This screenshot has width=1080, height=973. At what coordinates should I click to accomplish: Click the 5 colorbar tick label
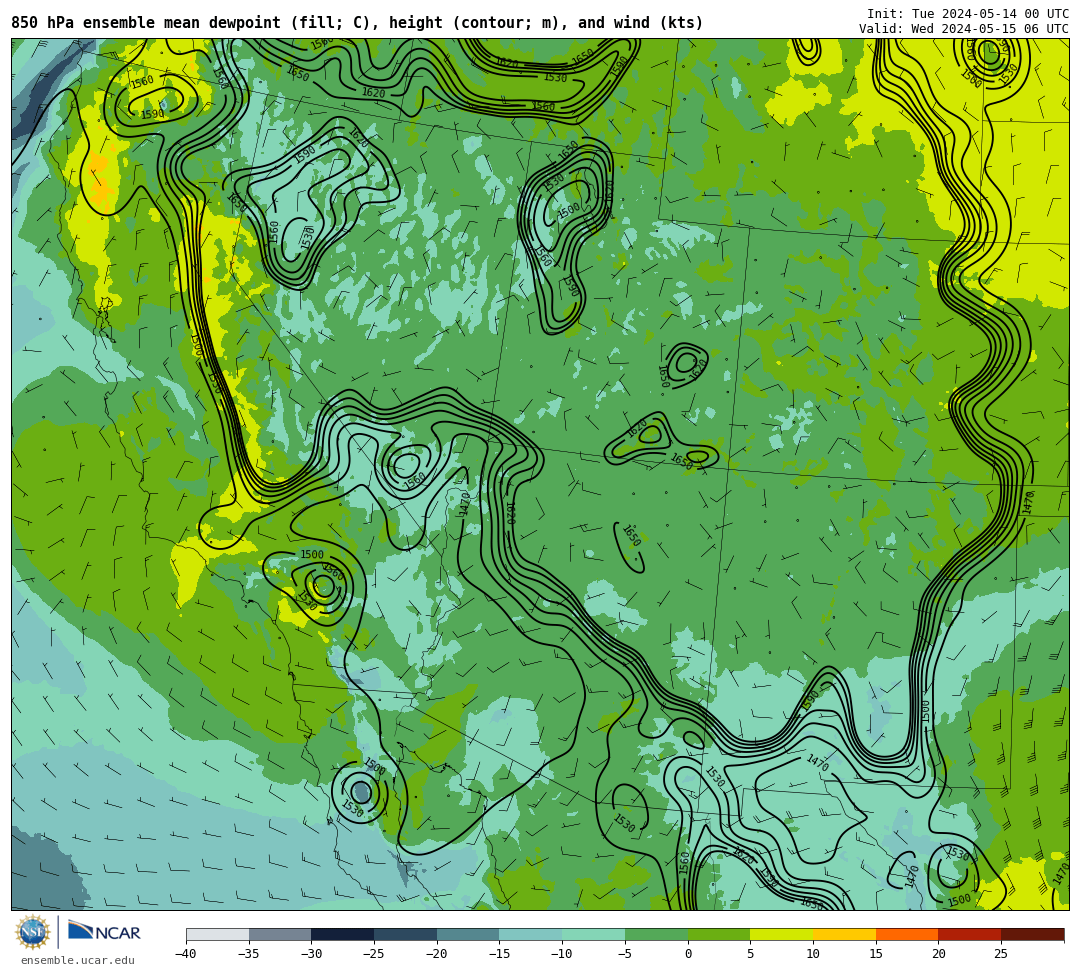pyautogui.click(x=751, y=954)
